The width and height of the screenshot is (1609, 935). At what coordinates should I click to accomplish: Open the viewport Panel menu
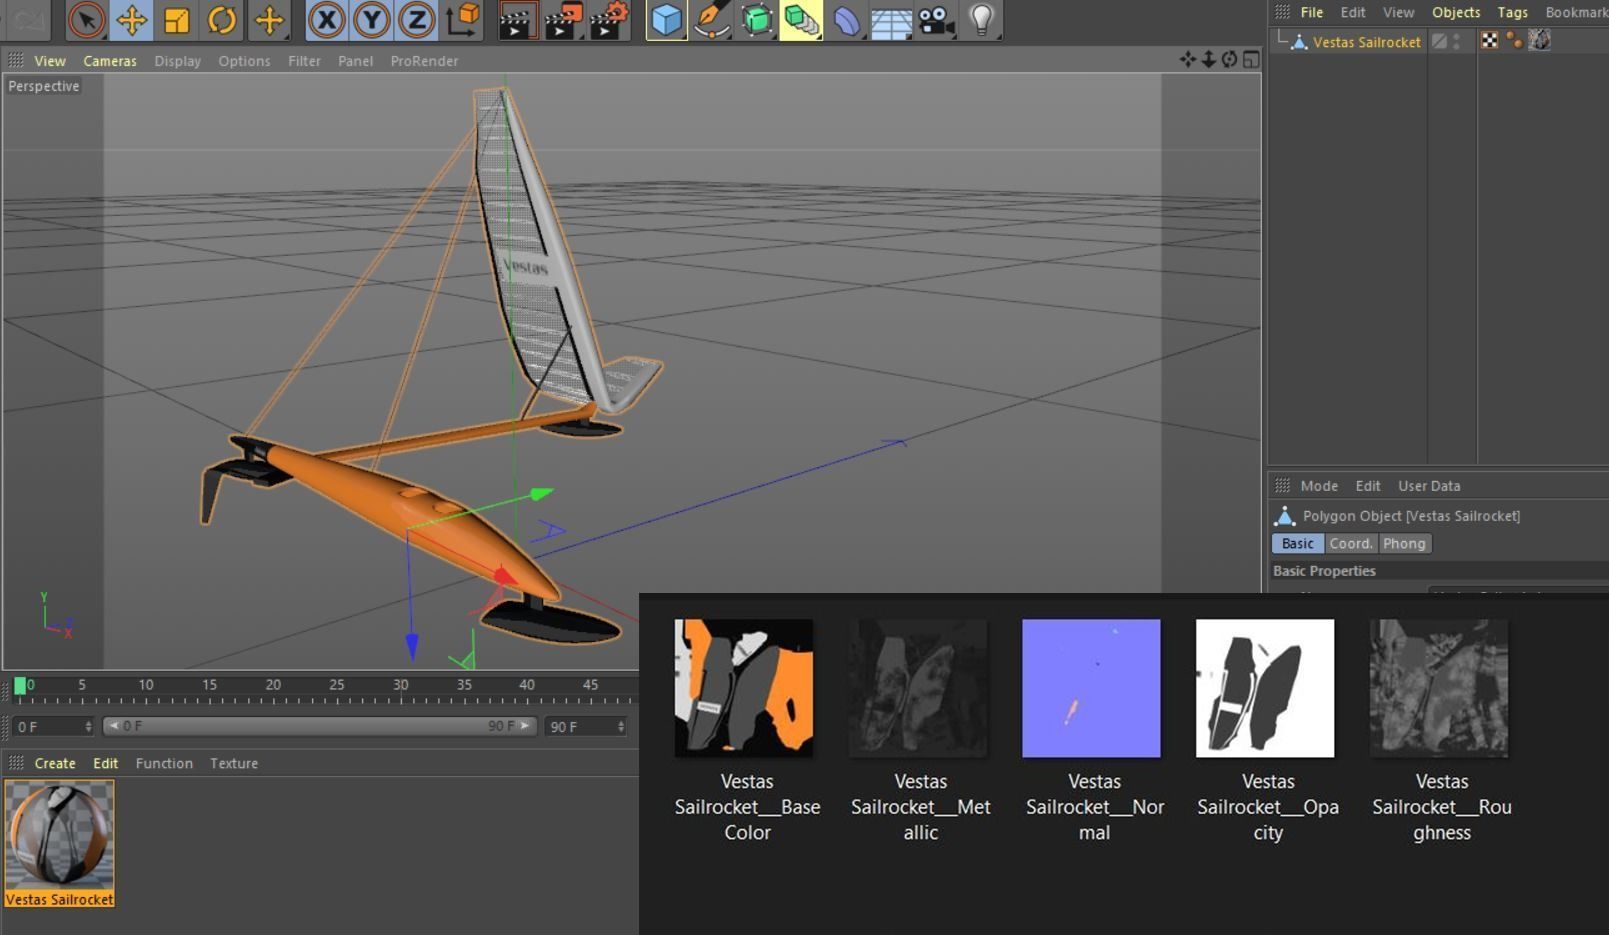click(x=355, y=61)
